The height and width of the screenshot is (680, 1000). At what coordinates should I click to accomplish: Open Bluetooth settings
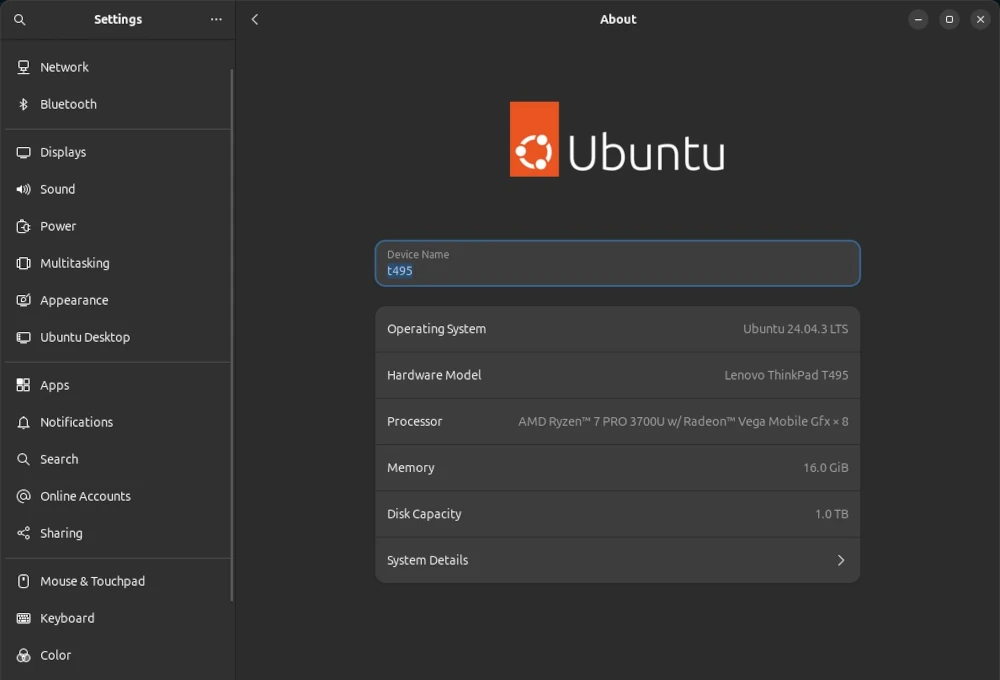click(x=117, y=104)
